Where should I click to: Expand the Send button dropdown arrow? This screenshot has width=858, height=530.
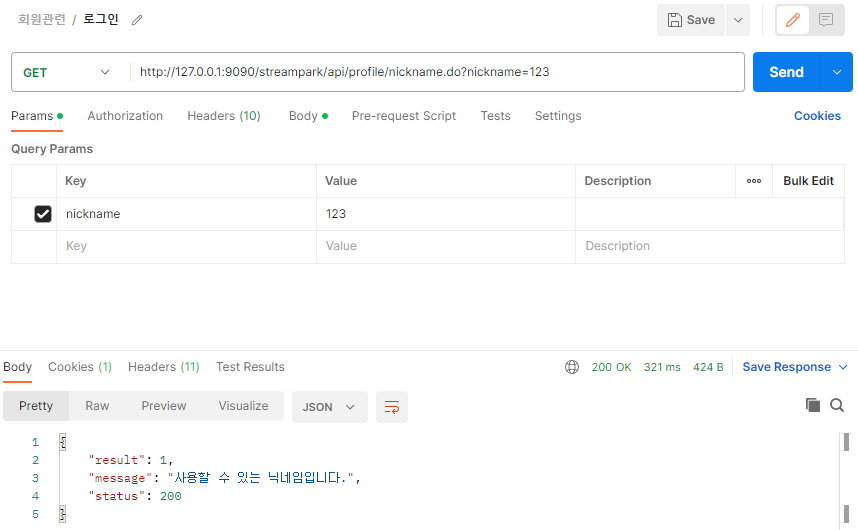(837, 72)
